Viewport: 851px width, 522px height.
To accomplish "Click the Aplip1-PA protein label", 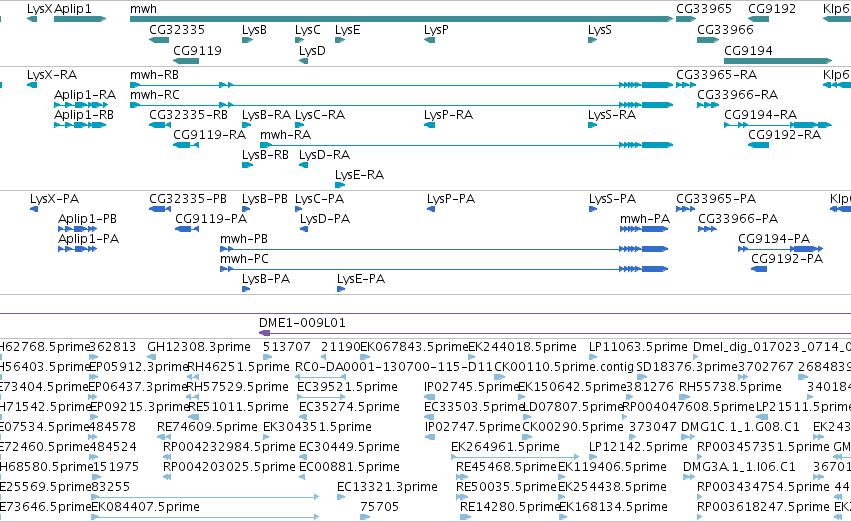I will coord(88,239).
